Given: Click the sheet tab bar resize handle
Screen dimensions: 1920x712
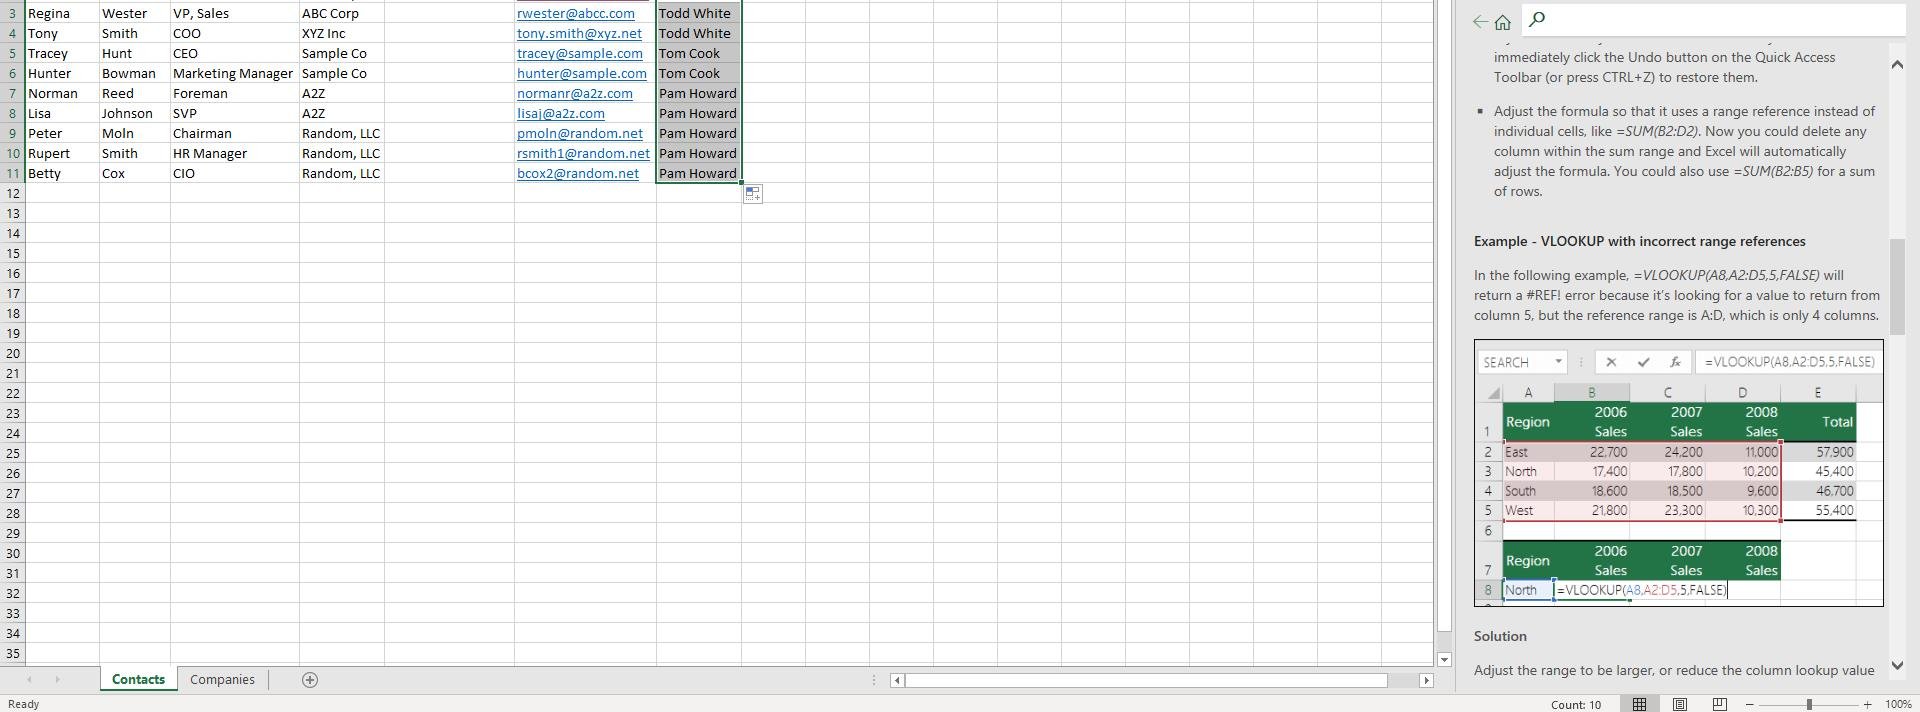Looking at the screenshot, I should [x=874, y=680].
